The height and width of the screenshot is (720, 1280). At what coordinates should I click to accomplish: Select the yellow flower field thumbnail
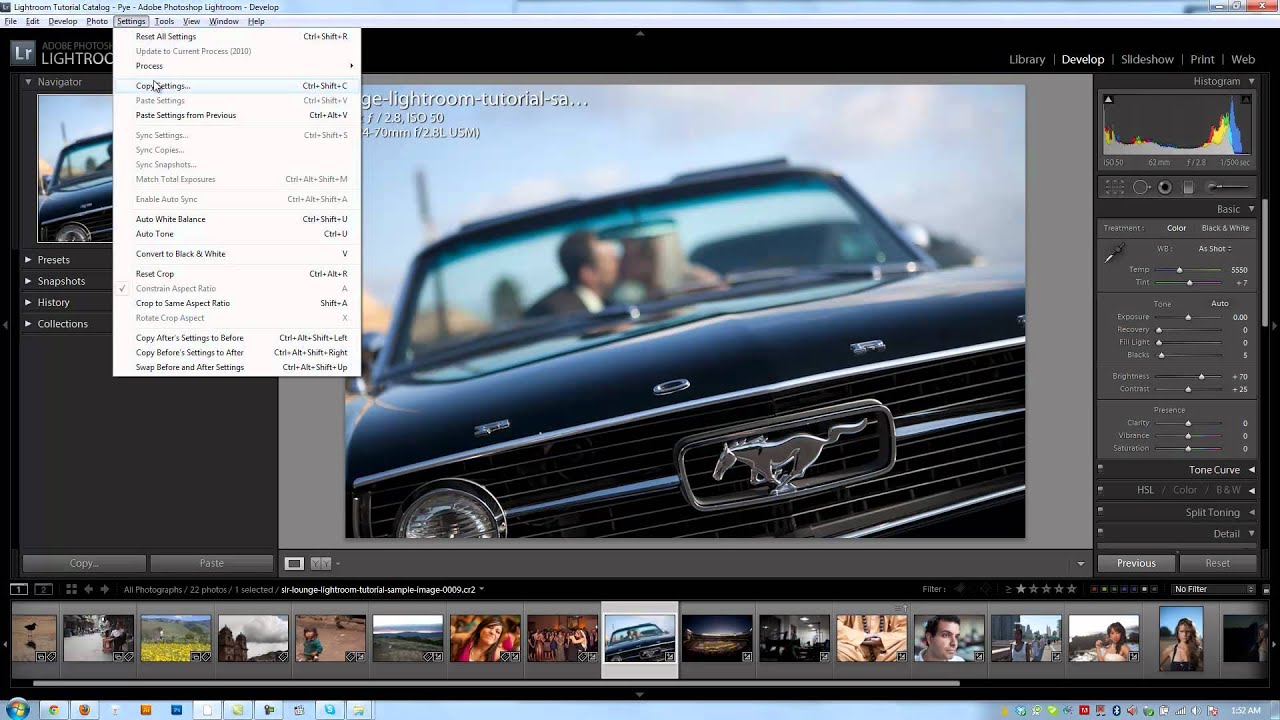(x=175, y=638)
